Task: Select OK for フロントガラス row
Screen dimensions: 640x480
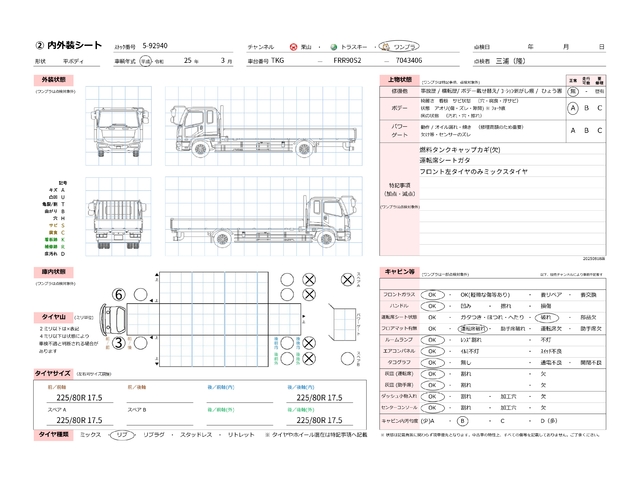Action: 434,295
